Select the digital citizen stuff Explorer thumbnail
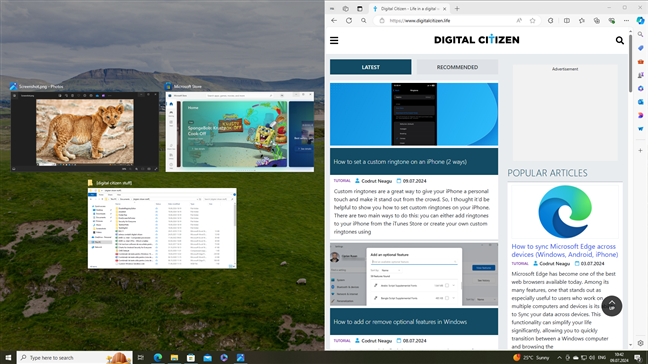This screenshot has height=364, width=648. 162,228
